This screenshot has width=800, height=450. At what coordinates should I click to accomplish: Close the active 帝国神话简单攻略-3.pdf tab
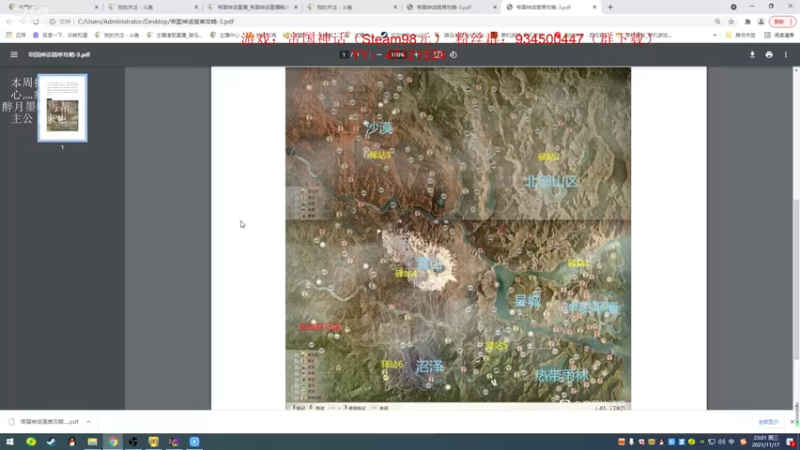(594, 7)
